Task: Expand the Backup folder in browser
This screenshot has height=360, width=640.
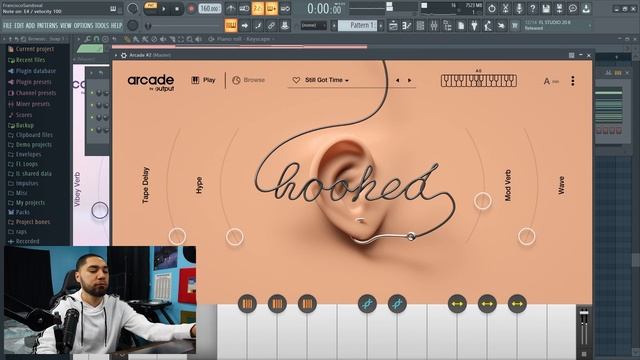Action: coord(24,125)
